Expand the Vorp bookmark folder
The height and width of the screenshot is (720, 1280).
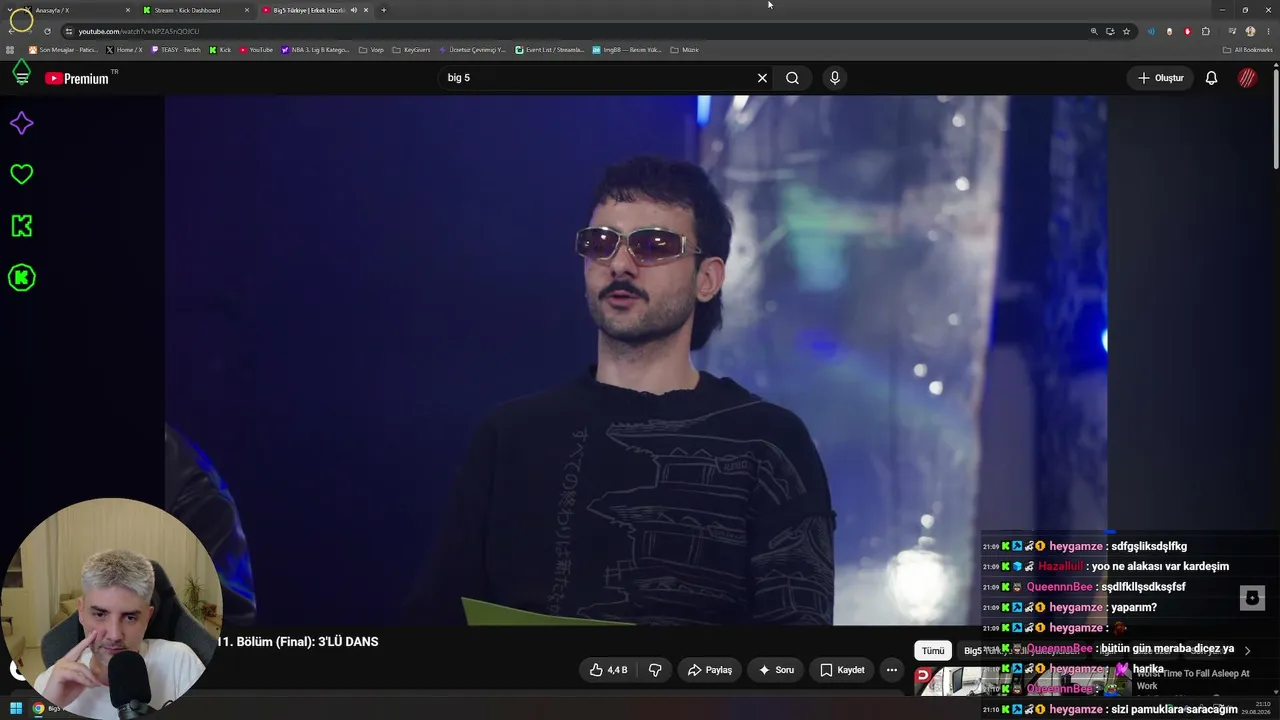(371, 49)
